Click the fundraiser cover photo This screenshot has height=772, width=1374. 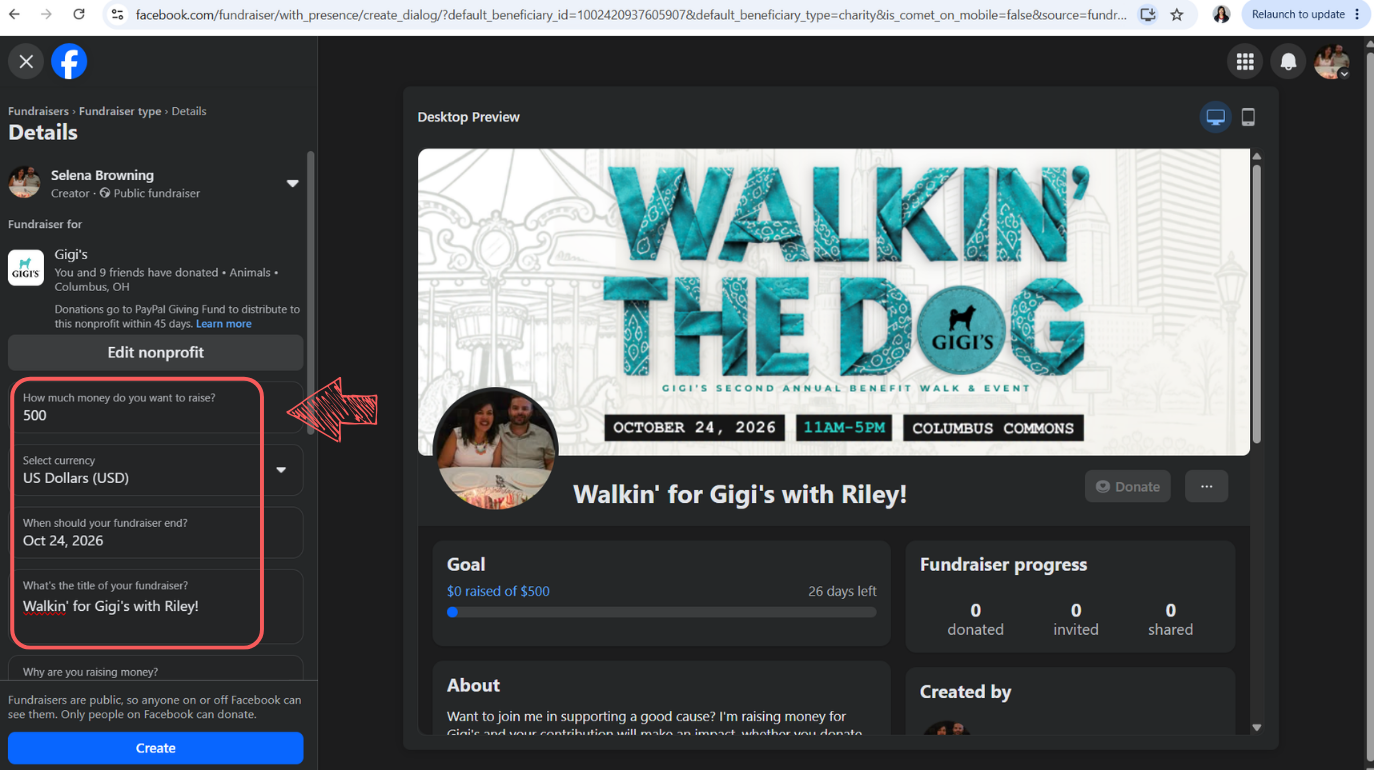point(834,302)
